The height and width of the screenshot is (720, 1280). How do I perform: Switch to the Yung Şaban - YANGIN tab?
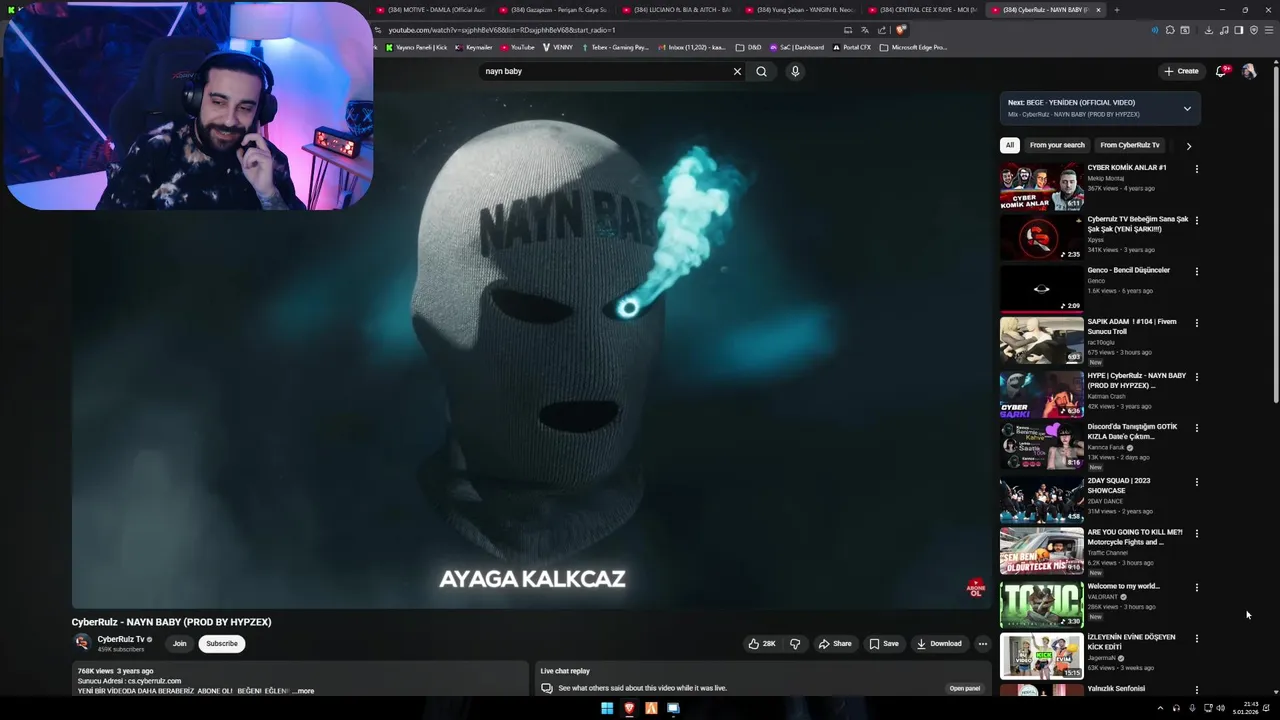click(x=801, y=10)
